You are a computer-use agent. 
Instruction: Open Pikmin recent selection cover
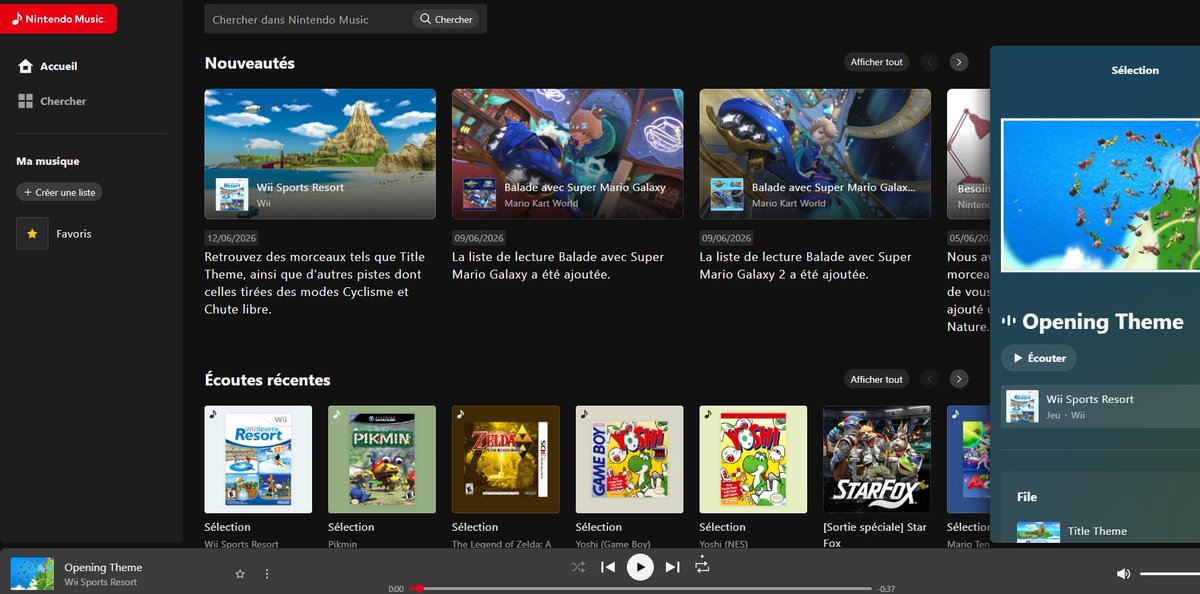(x=382, y=459)
